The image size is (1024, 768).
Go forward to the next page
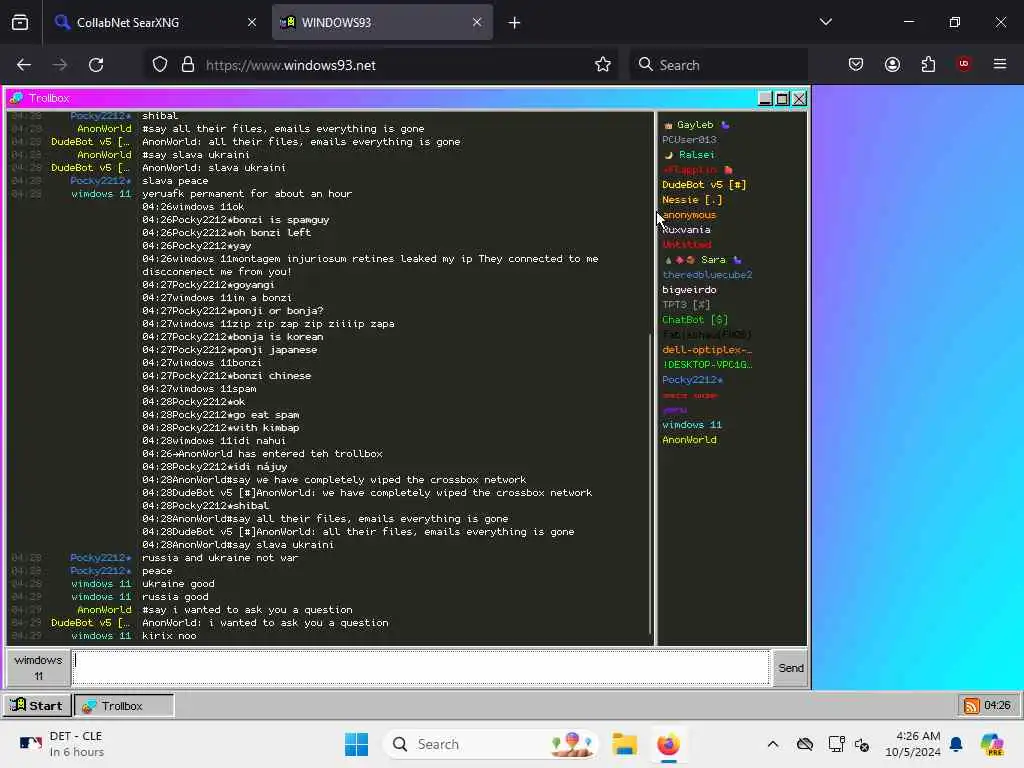pos(60,65)
